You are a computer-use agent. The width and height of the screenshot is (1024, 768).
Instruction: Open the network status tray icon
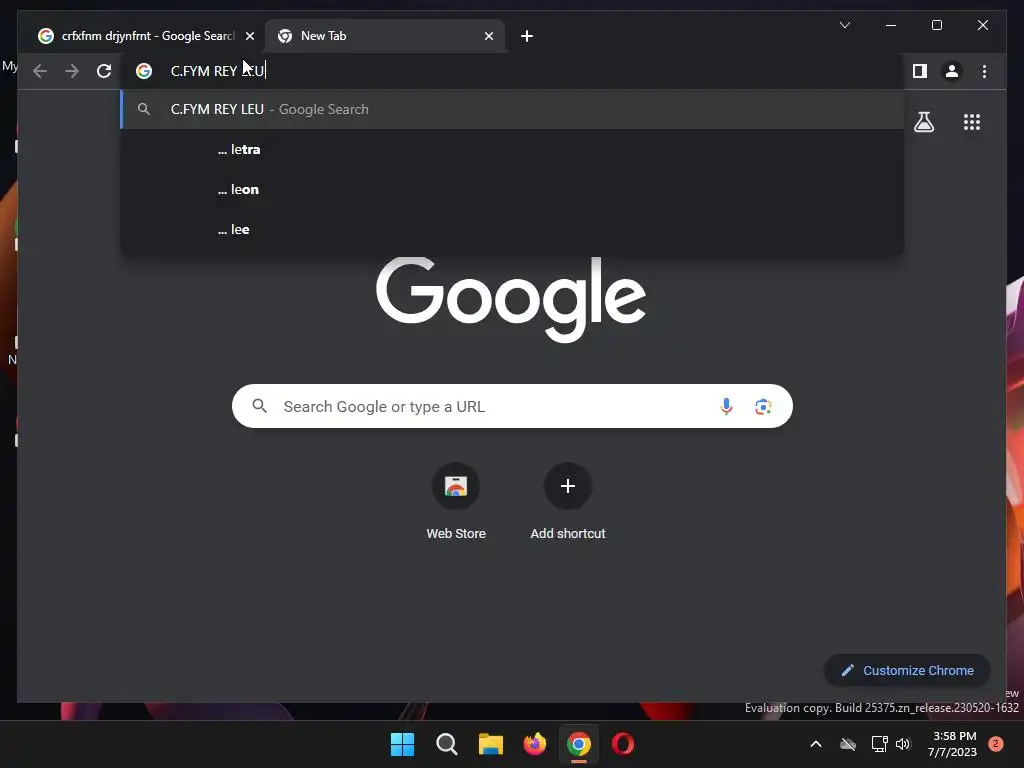(x=879, y=744)
